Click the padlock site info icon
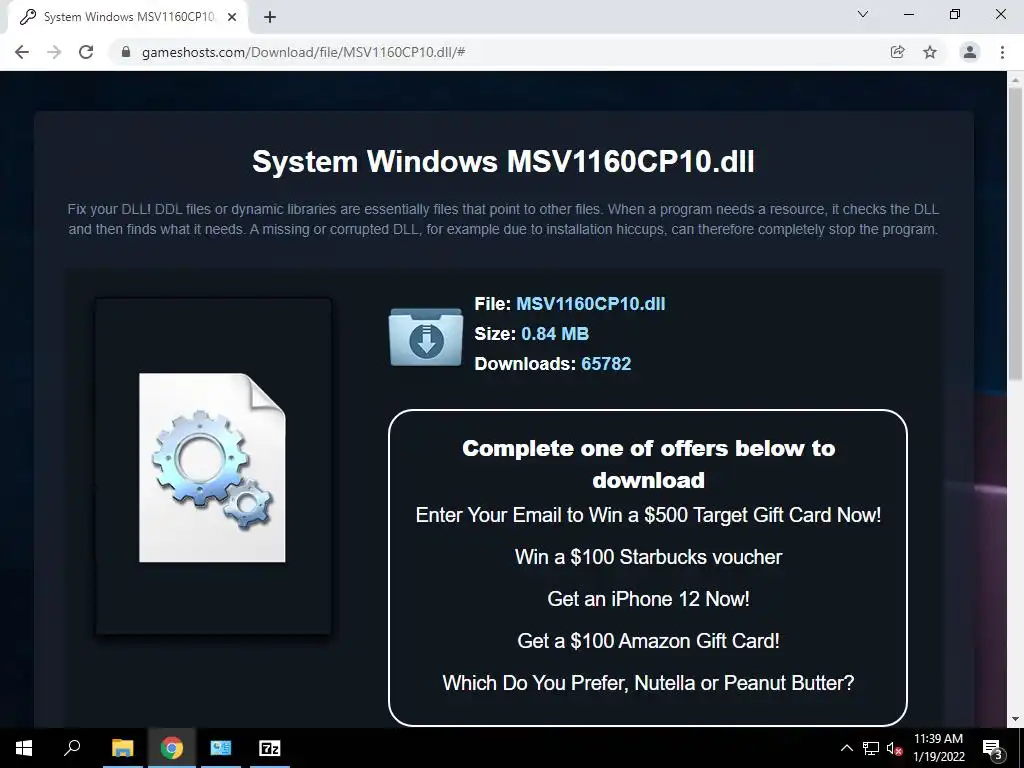The width and height of the screenshot is (1024, 768). tap(126, 52)
